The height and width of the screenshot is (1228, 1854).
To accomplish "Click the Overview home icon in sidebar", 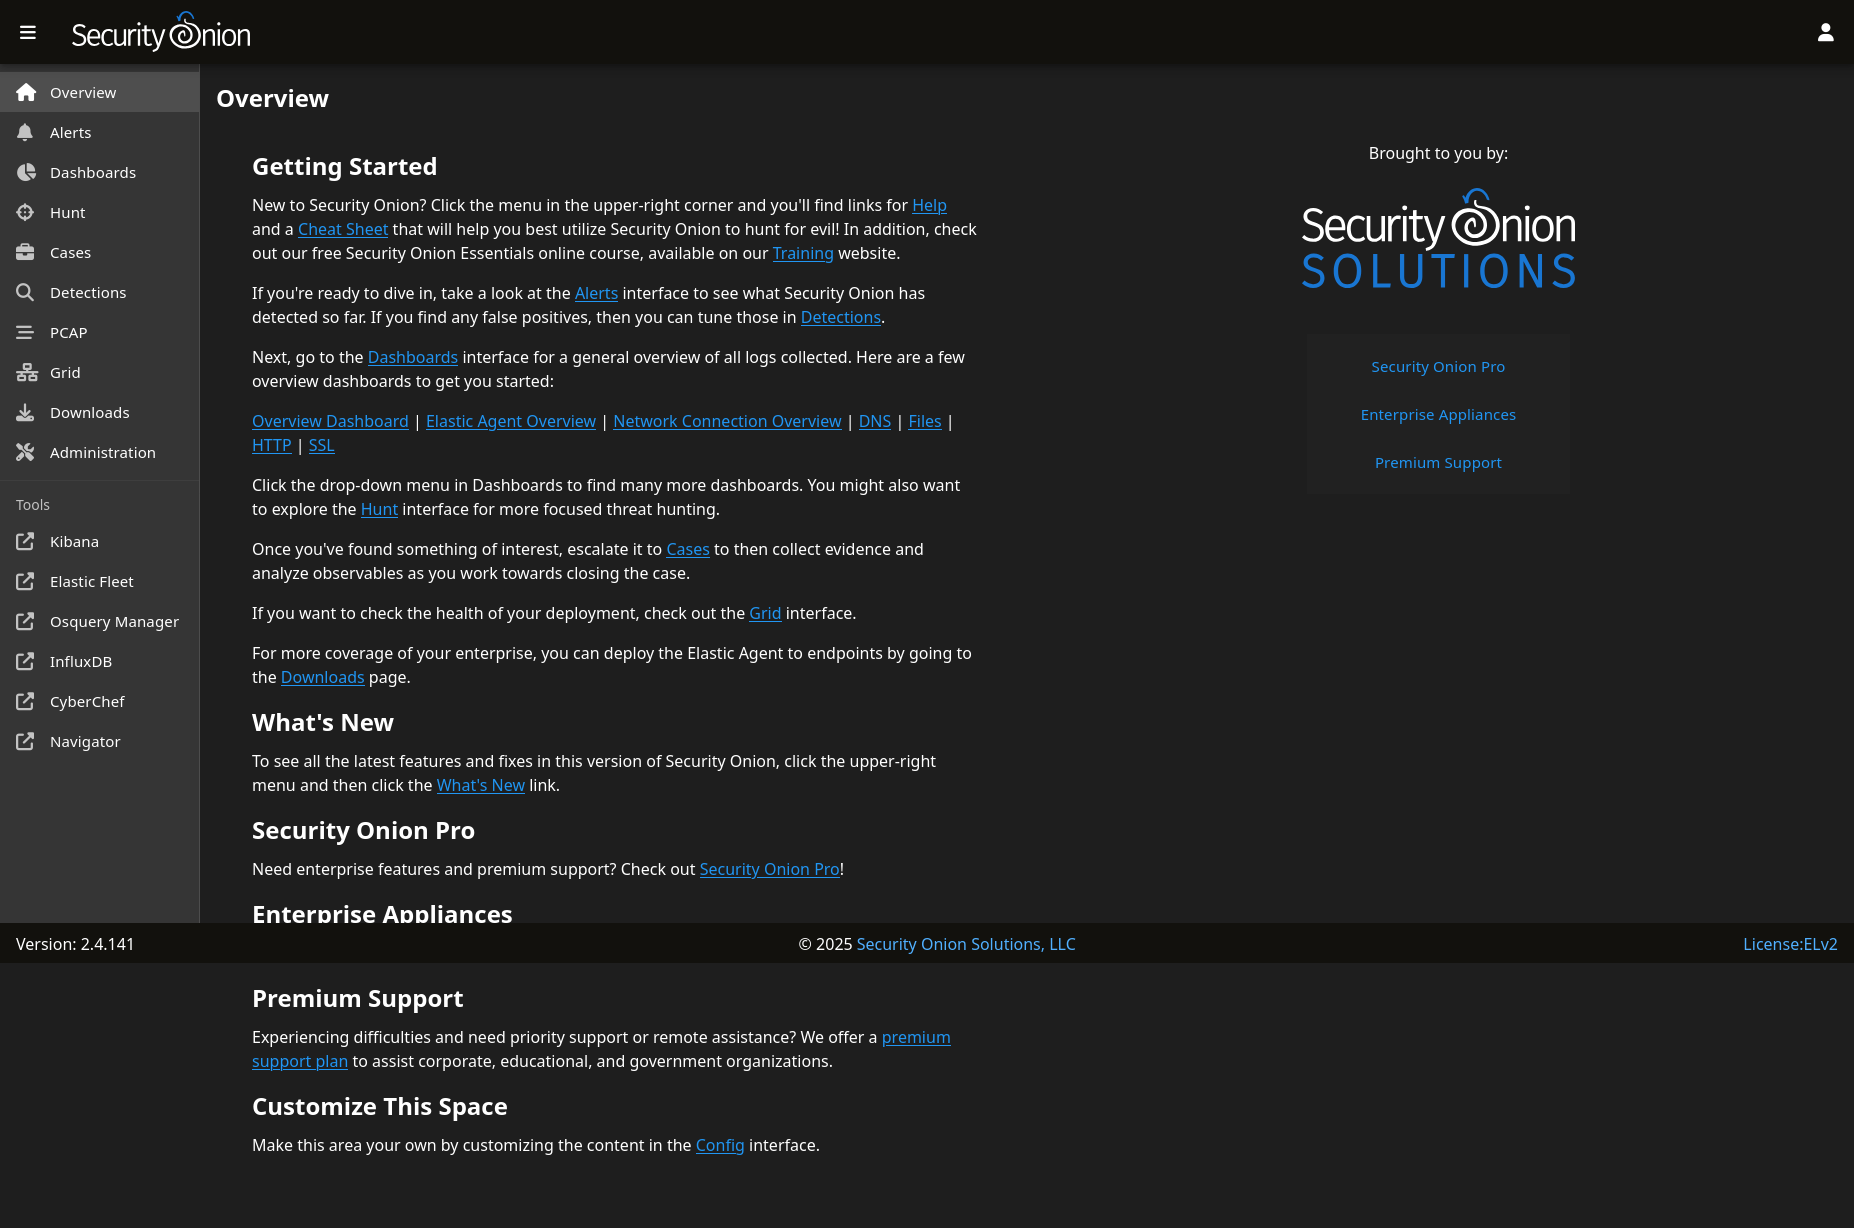I will point(26,92).
